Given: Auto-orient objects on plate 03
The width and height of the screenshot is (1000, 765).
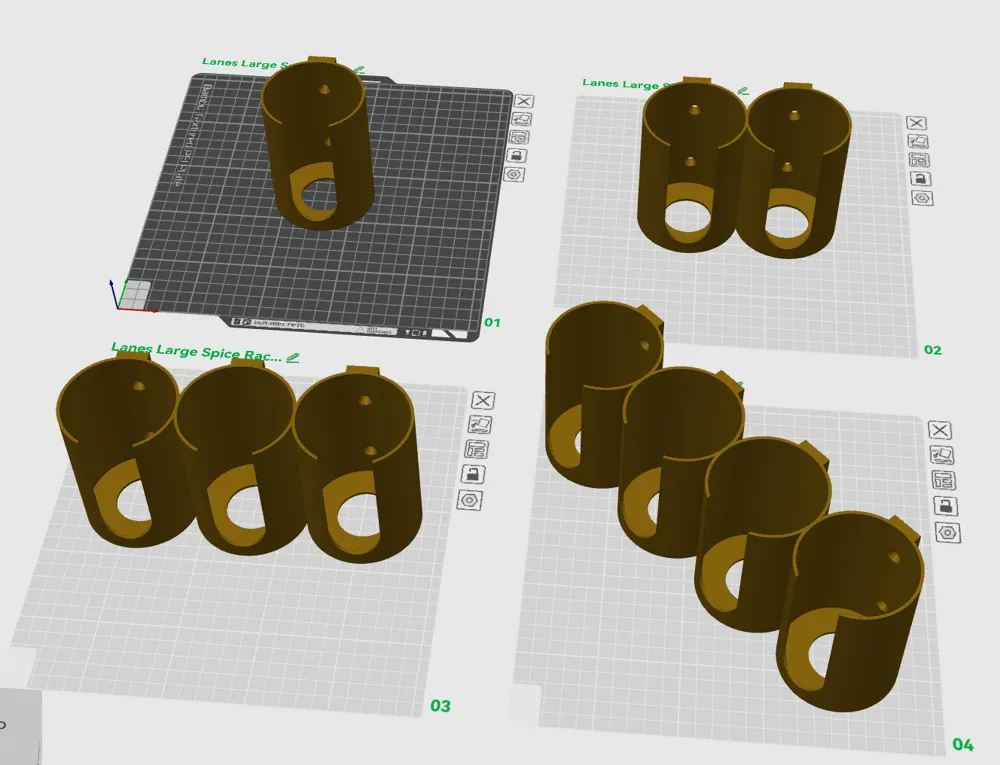Looking at the screenshot, I should (x=480, y=425).
